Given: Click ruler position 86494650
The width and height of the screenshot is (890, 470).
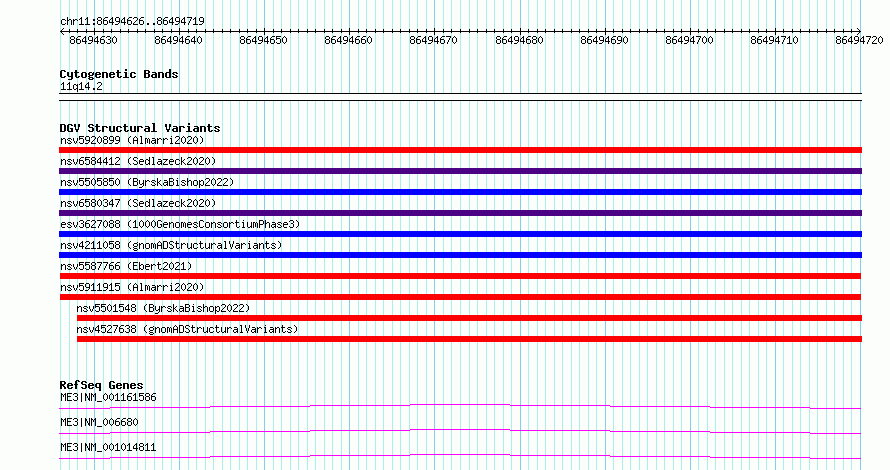Looking at the screenshot, I should pos(263,40).
